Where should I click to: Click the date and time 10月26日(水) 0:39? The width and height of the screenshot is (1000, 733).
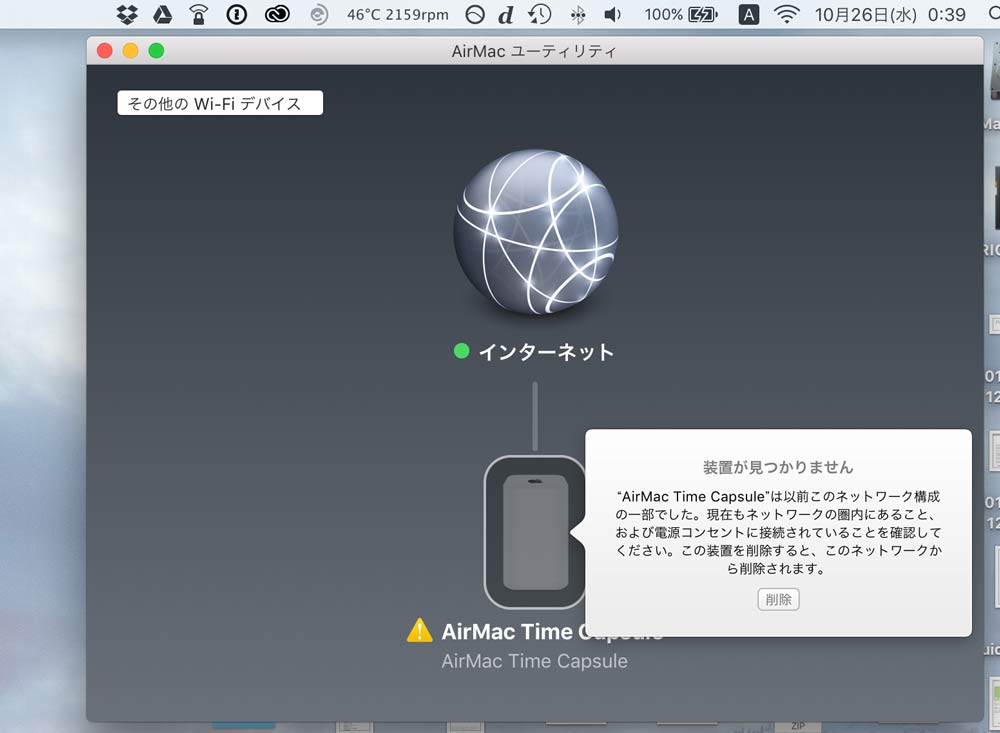tap(890, 14)
